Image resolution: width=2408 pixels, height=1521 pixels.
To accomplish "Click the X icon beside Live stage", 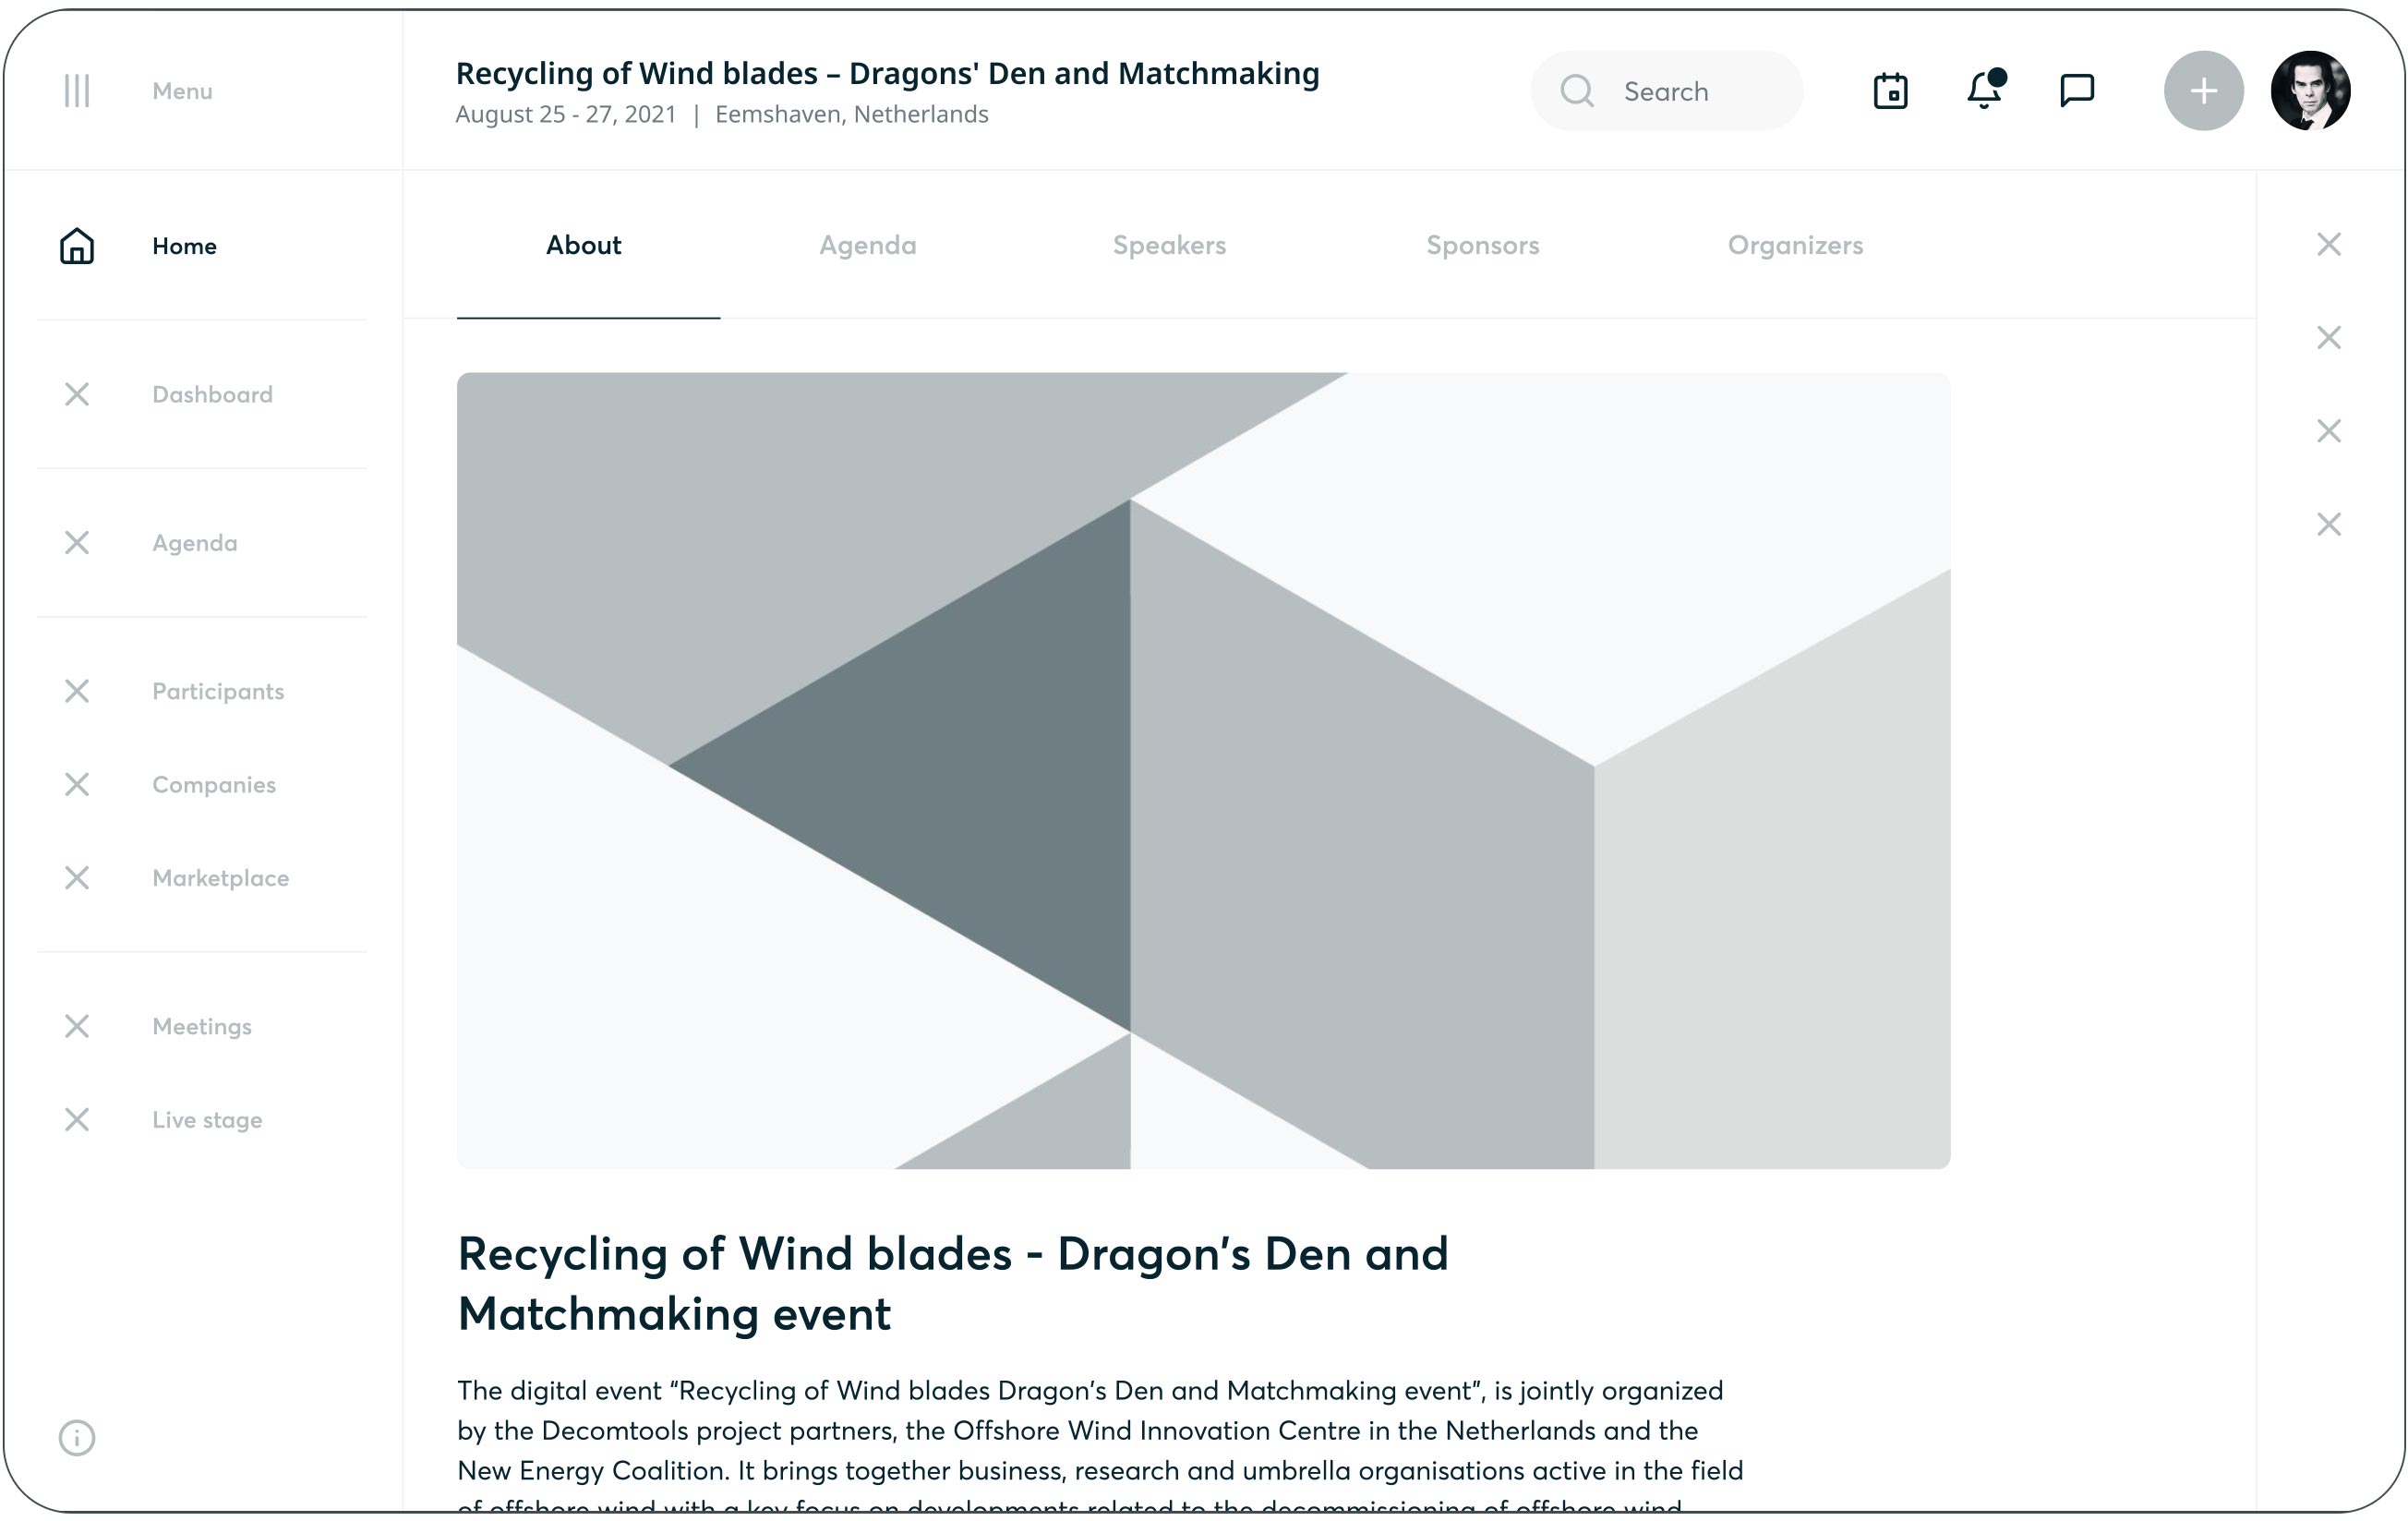I will [77, 1119].
